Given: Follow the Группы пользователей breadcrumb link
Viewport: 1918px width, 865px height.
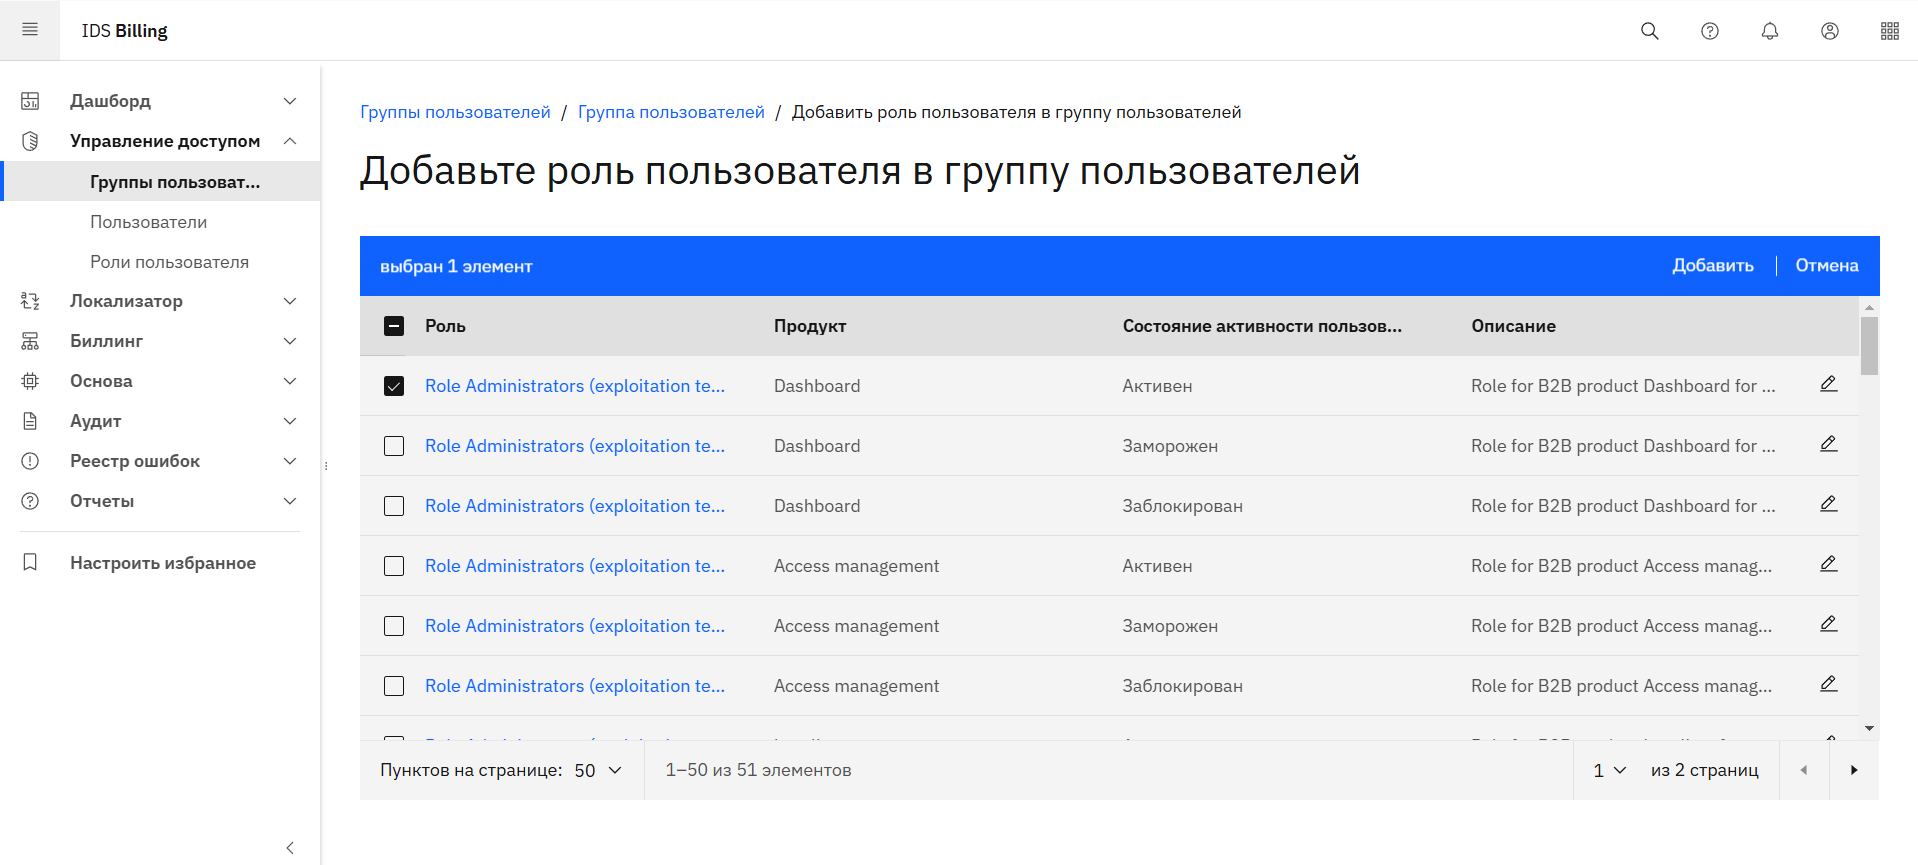Looking at the screenshot, I should (455, 112).
